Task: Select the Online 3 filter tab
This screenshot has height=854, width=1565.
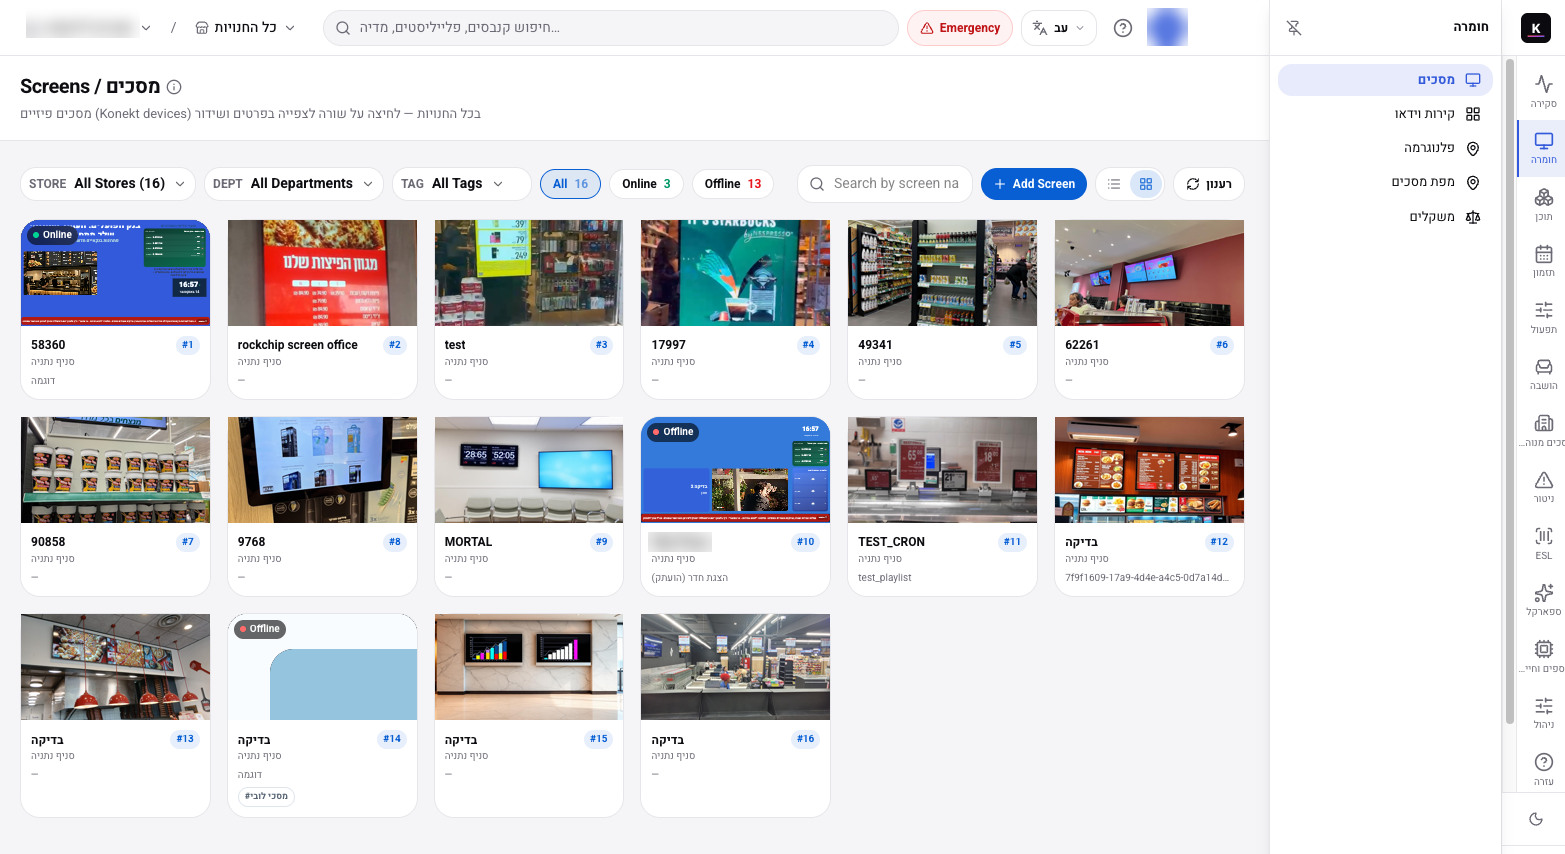Action: click(646, 184)
